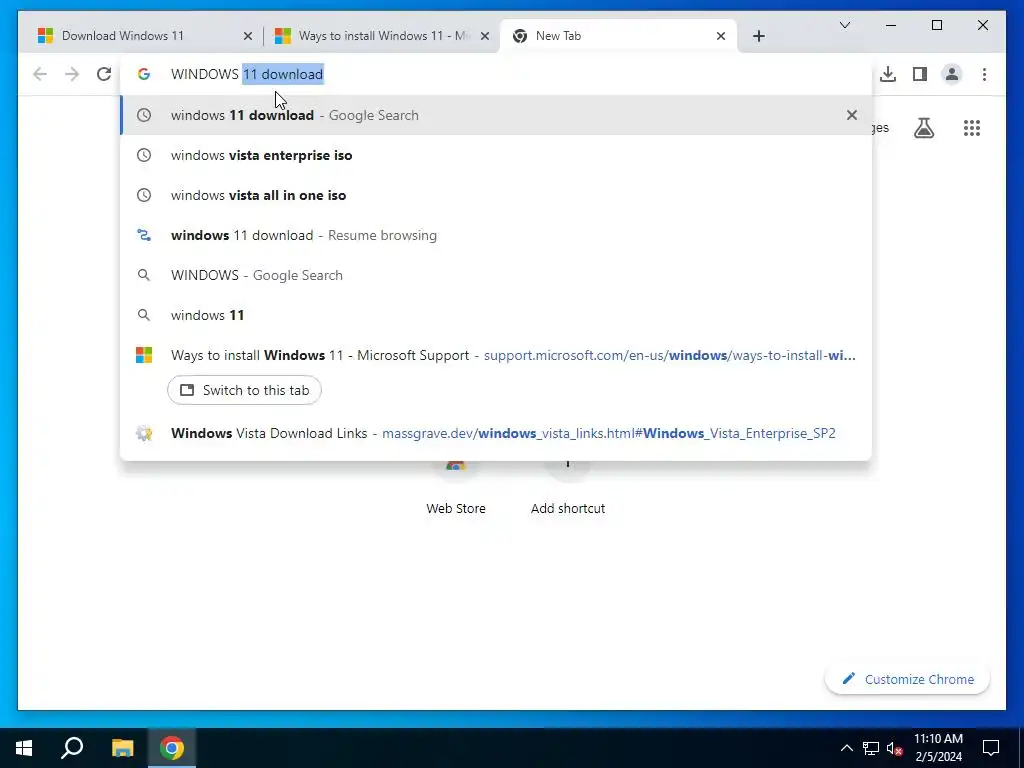Open the Windows Start menu

24,748
